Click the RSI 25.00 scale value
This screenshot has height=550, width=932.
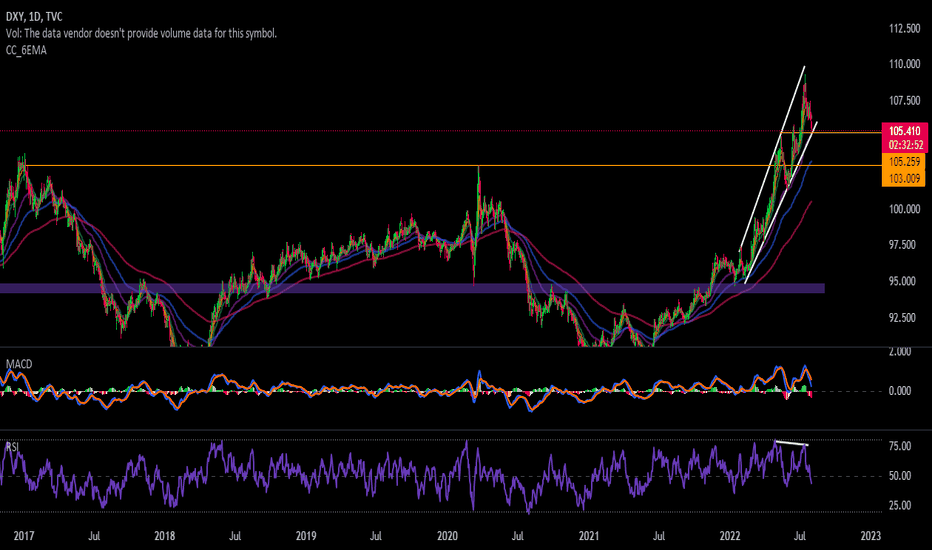pyautogui.click(x=900, y=505)
